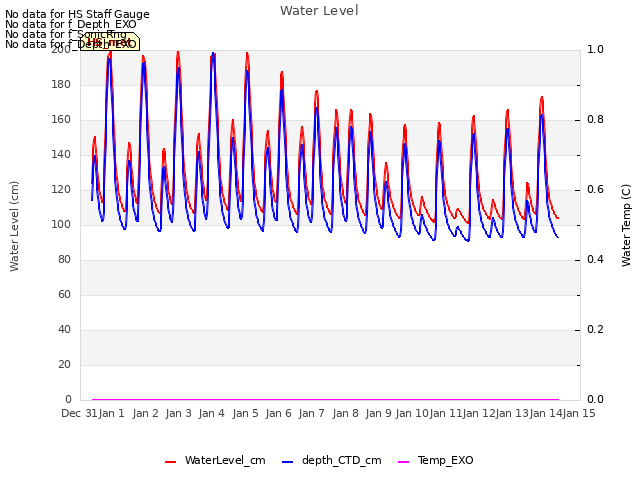Click the Jan 14 x-axis tick label
This screenshot has width=640, height=480.
pyautogui.click(x=546, y=413)
